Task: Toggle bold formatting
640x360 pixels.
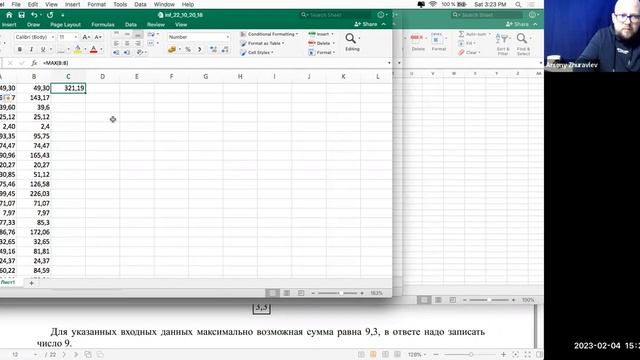Action: (x=20, y=50)
